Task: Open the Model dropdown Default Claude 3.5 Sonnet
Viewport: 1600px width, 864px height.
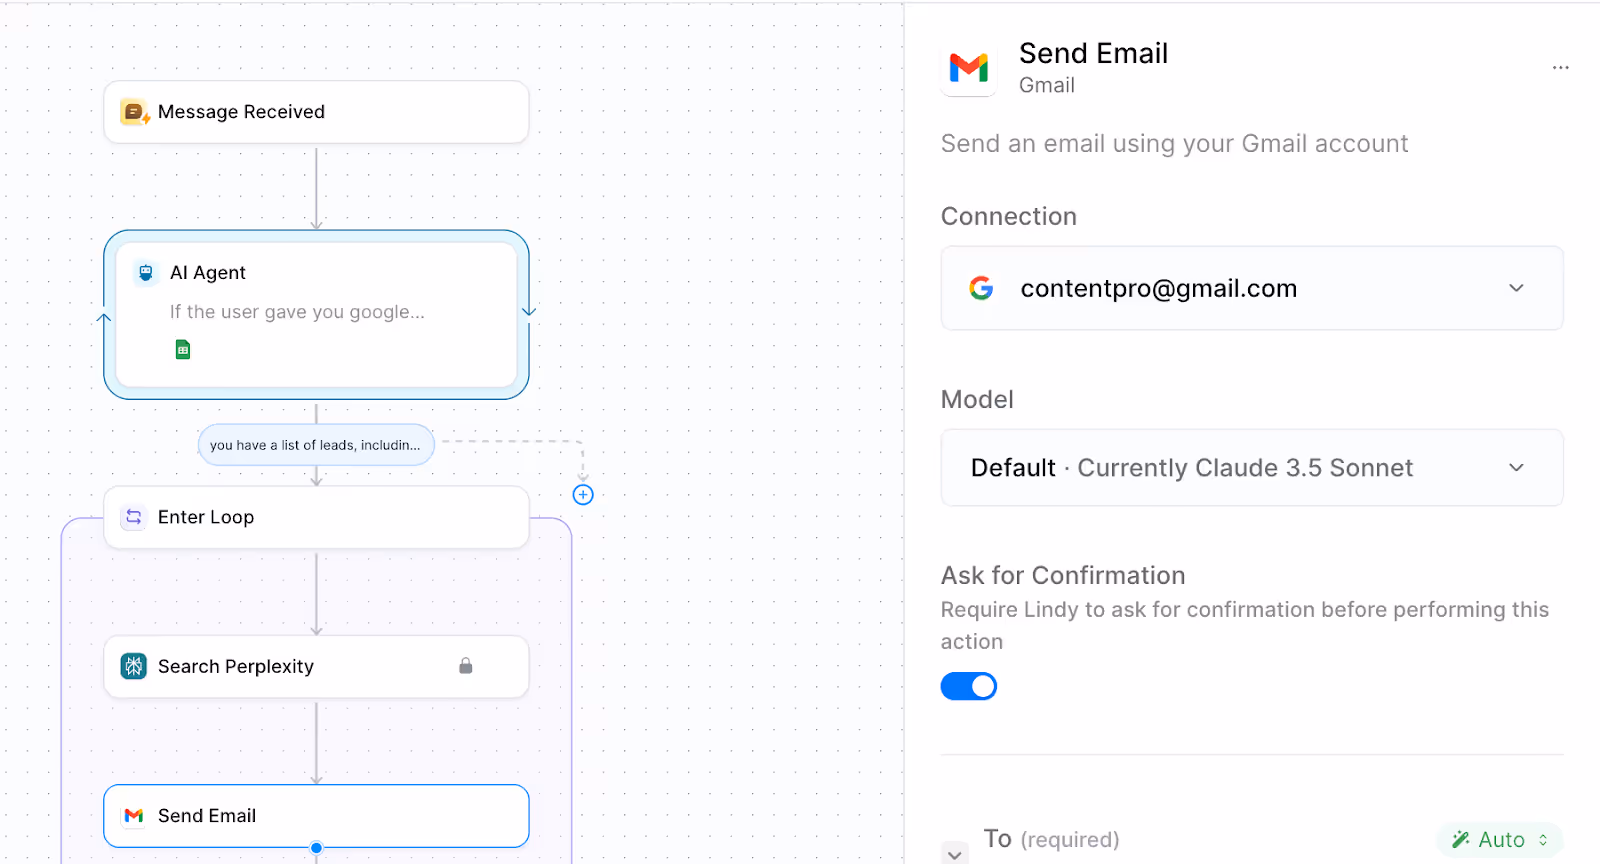Action: (1252, 468)
